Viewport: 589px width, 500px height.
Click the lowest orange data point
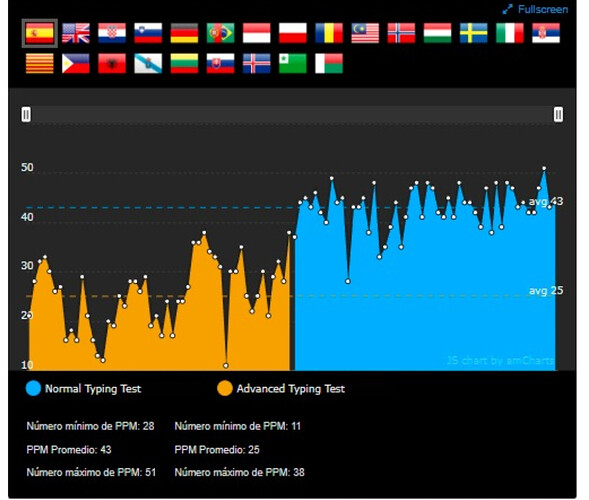tap(225, 366)
